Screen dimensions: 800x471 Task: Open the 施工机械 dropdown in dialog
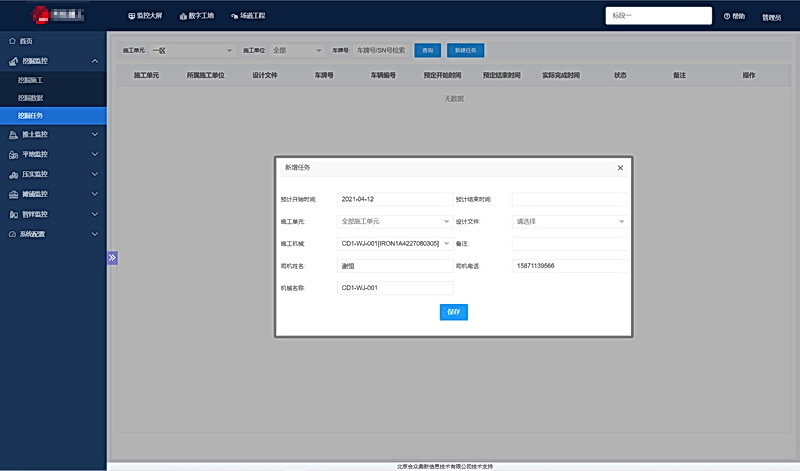395,243
